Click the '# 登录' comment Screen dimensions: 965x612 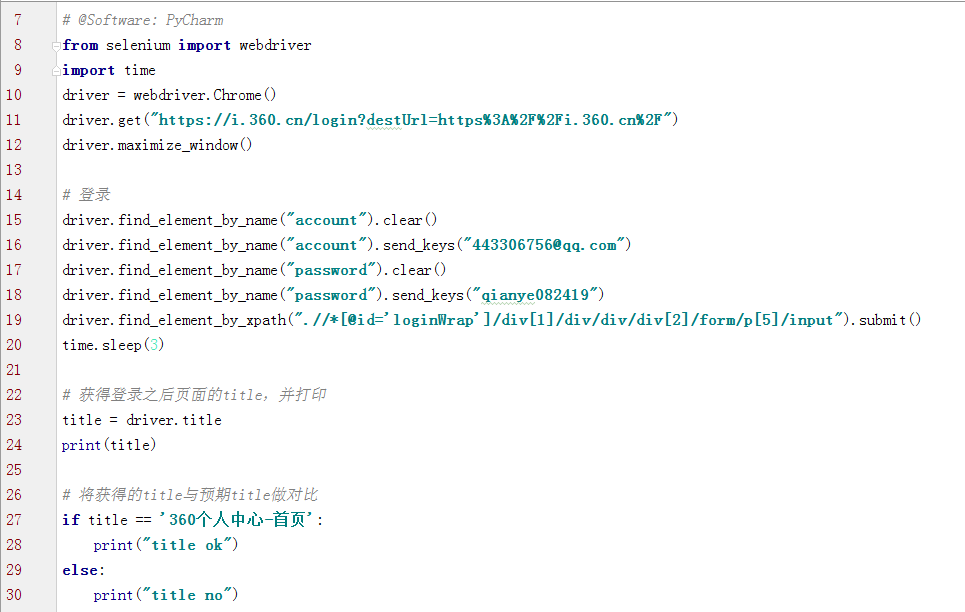coord(86,195)
